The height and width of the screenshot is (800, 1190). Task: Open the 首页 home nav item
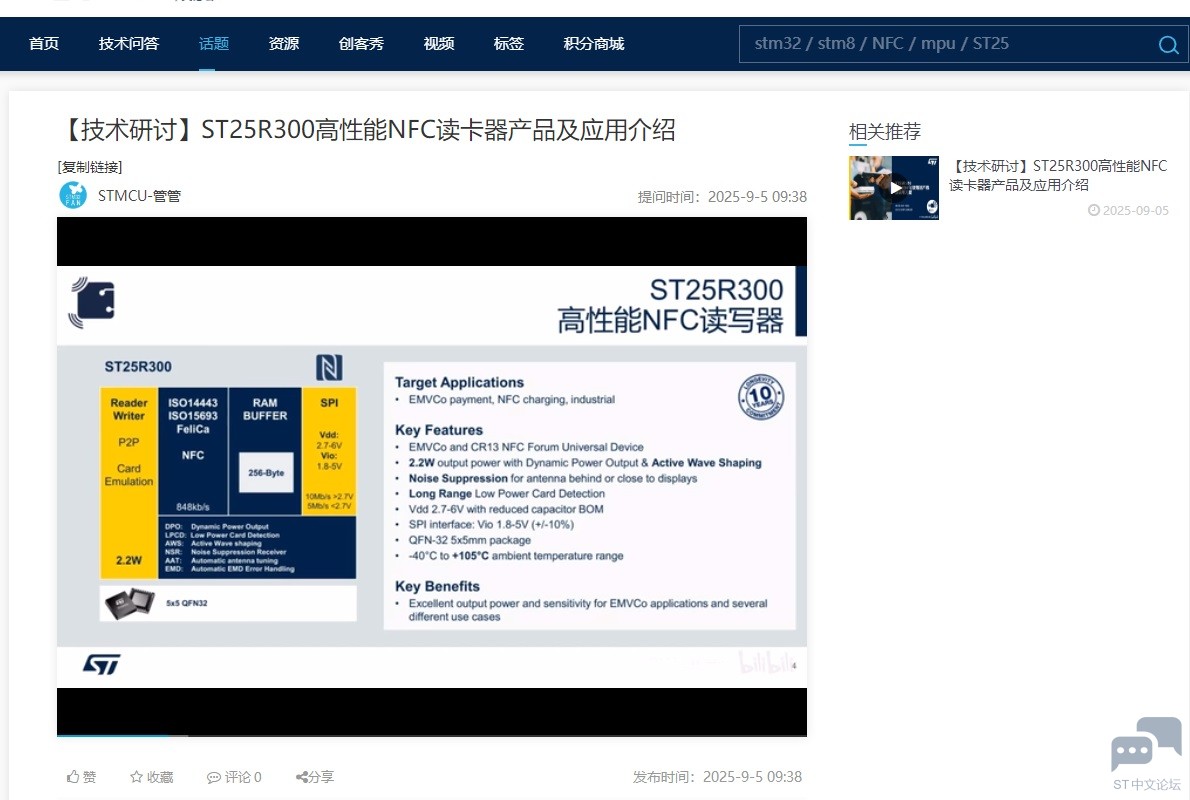click(x=44, y=44)
